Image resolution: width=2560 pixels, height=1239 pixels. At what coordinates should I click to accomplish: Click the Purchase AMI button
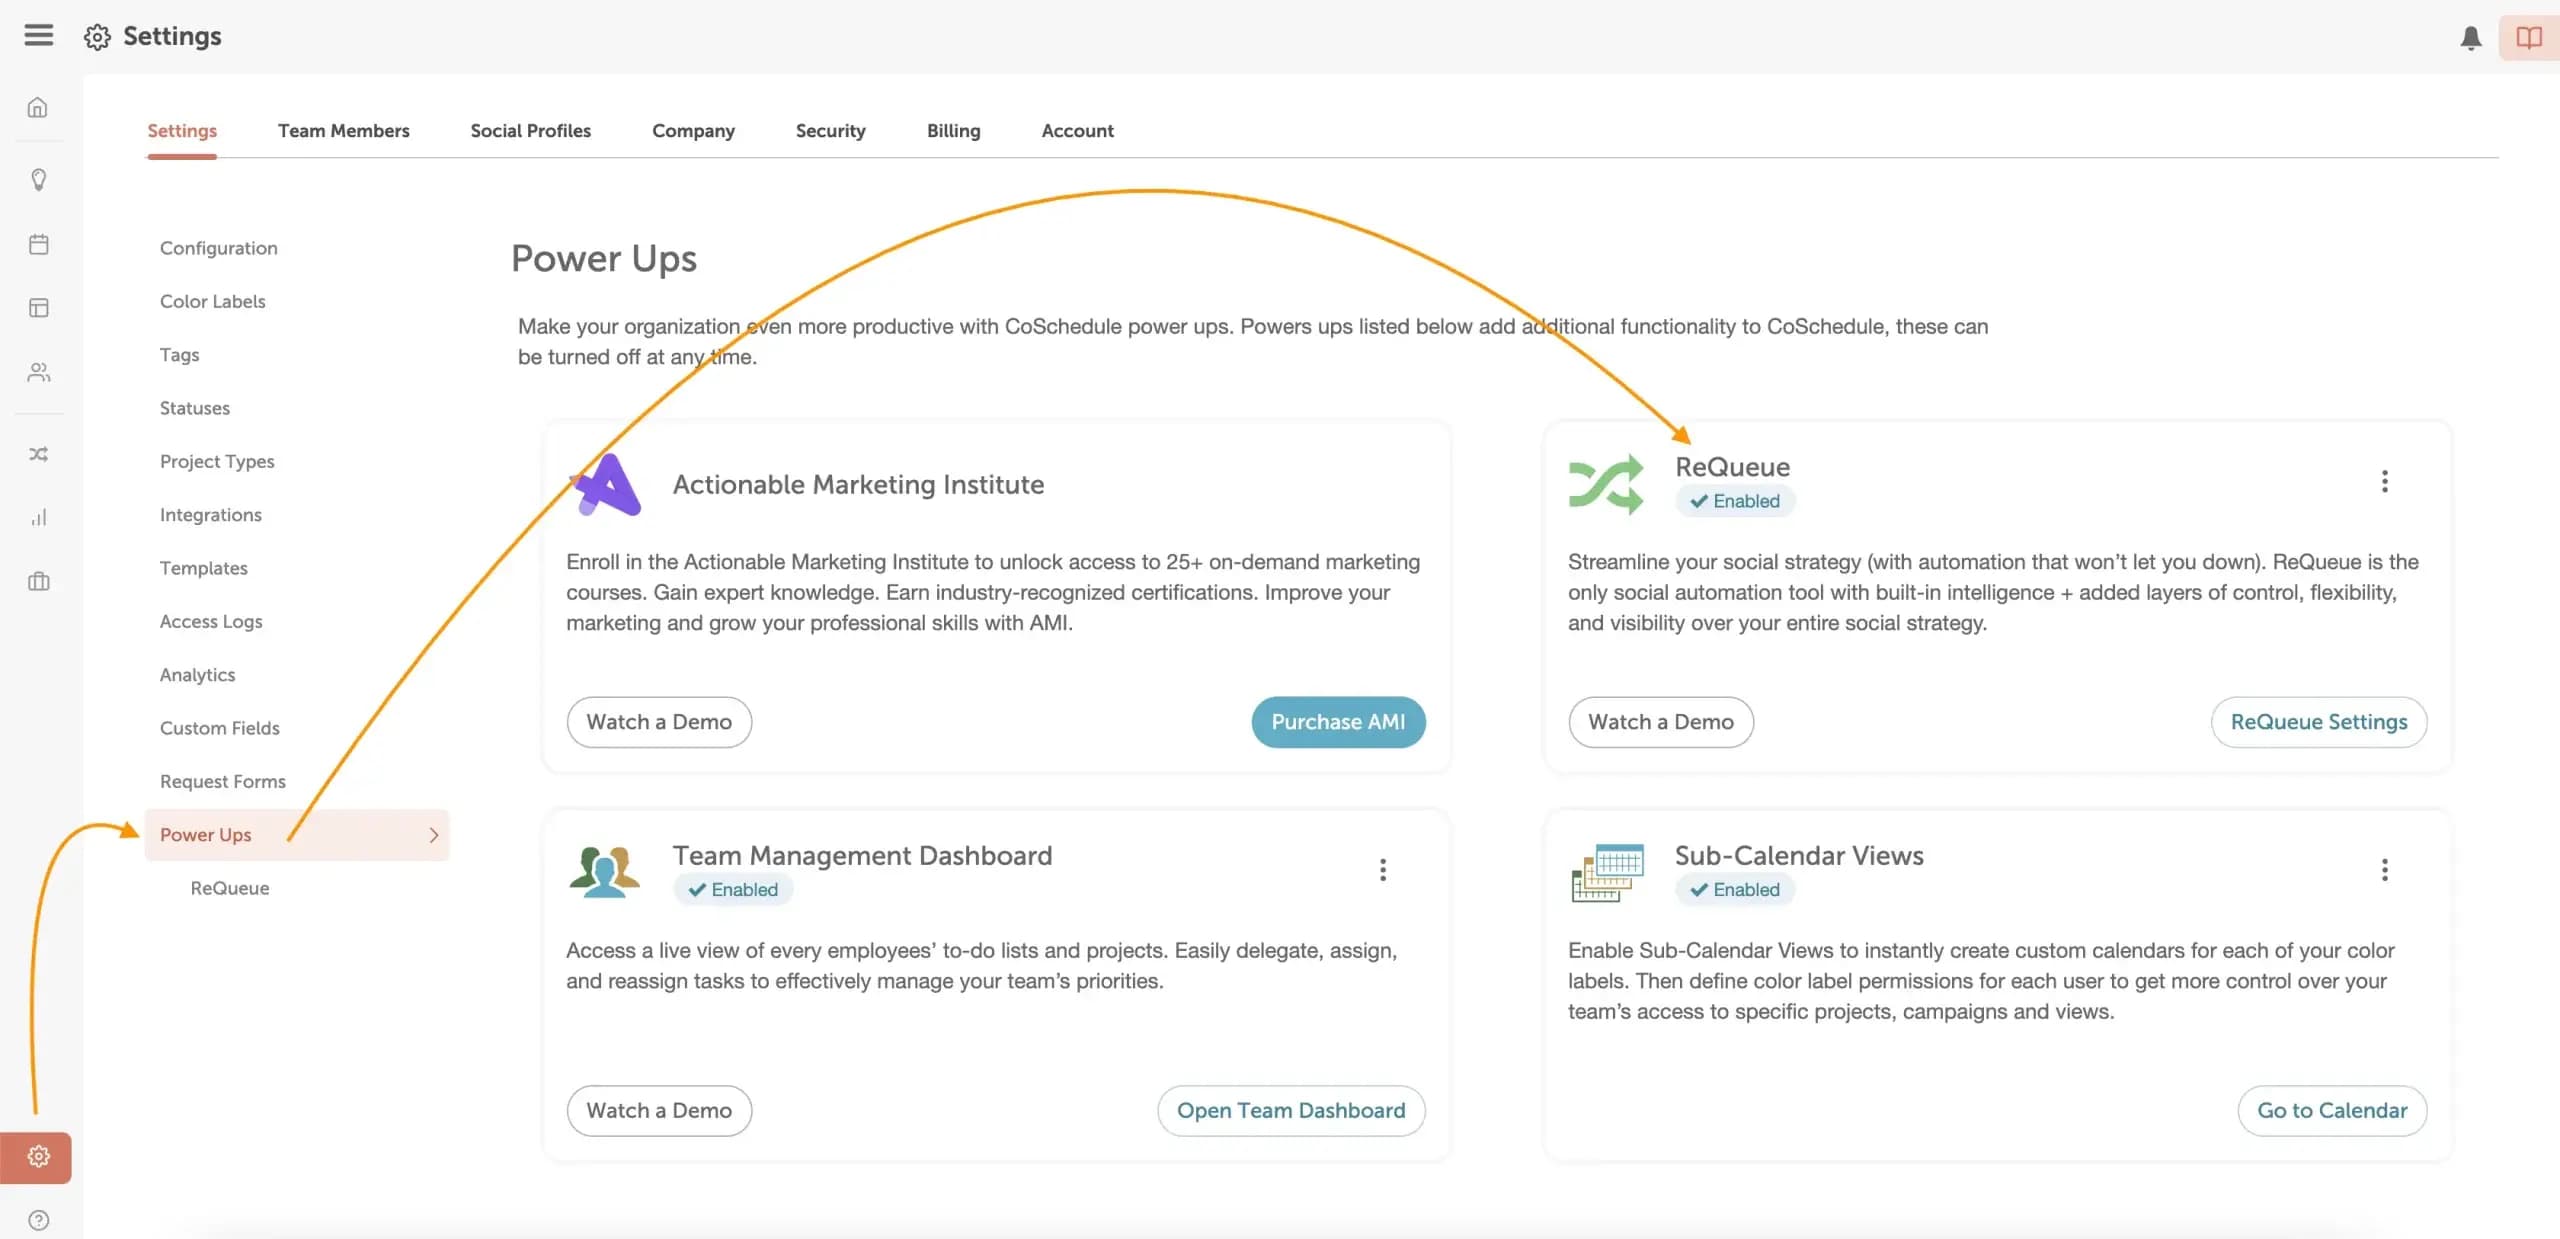pyautogui.click(x=1338, y=721)
